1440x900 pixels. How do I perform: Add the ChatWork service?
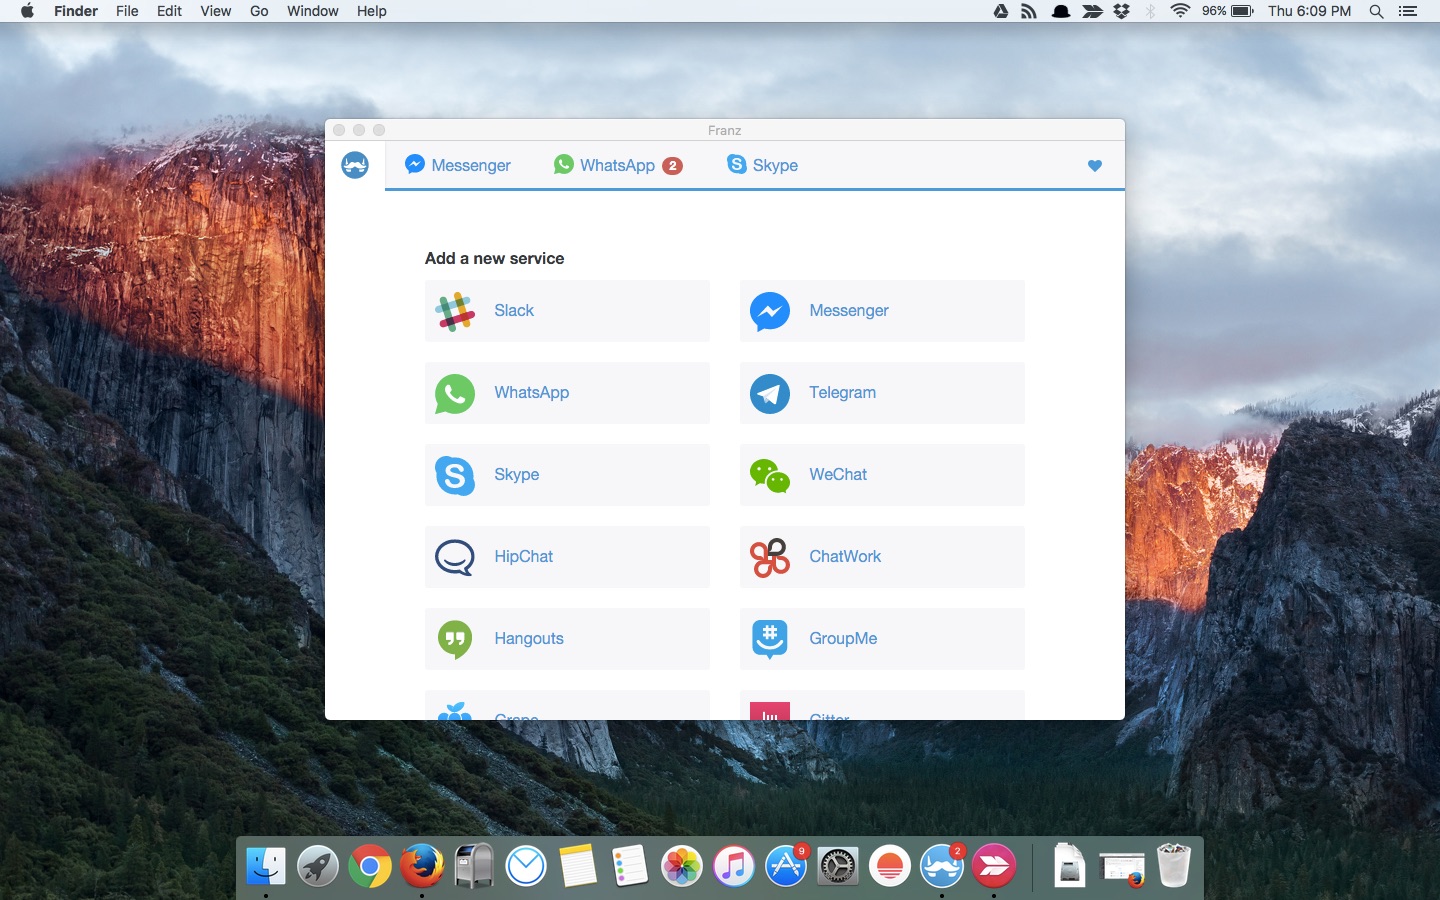[x=882, y=557]
